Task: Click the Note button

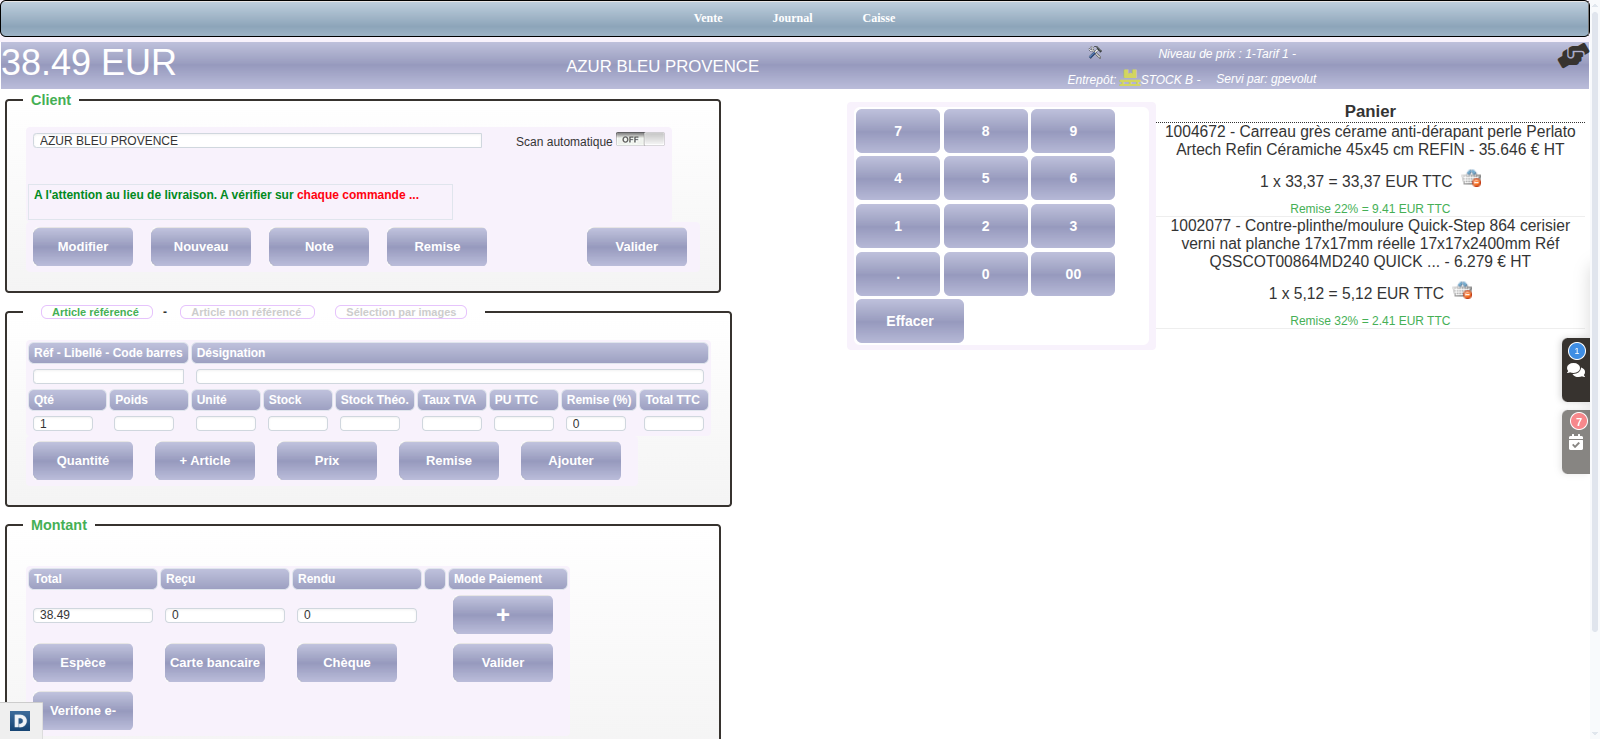Action: click(x=319, y=247)
